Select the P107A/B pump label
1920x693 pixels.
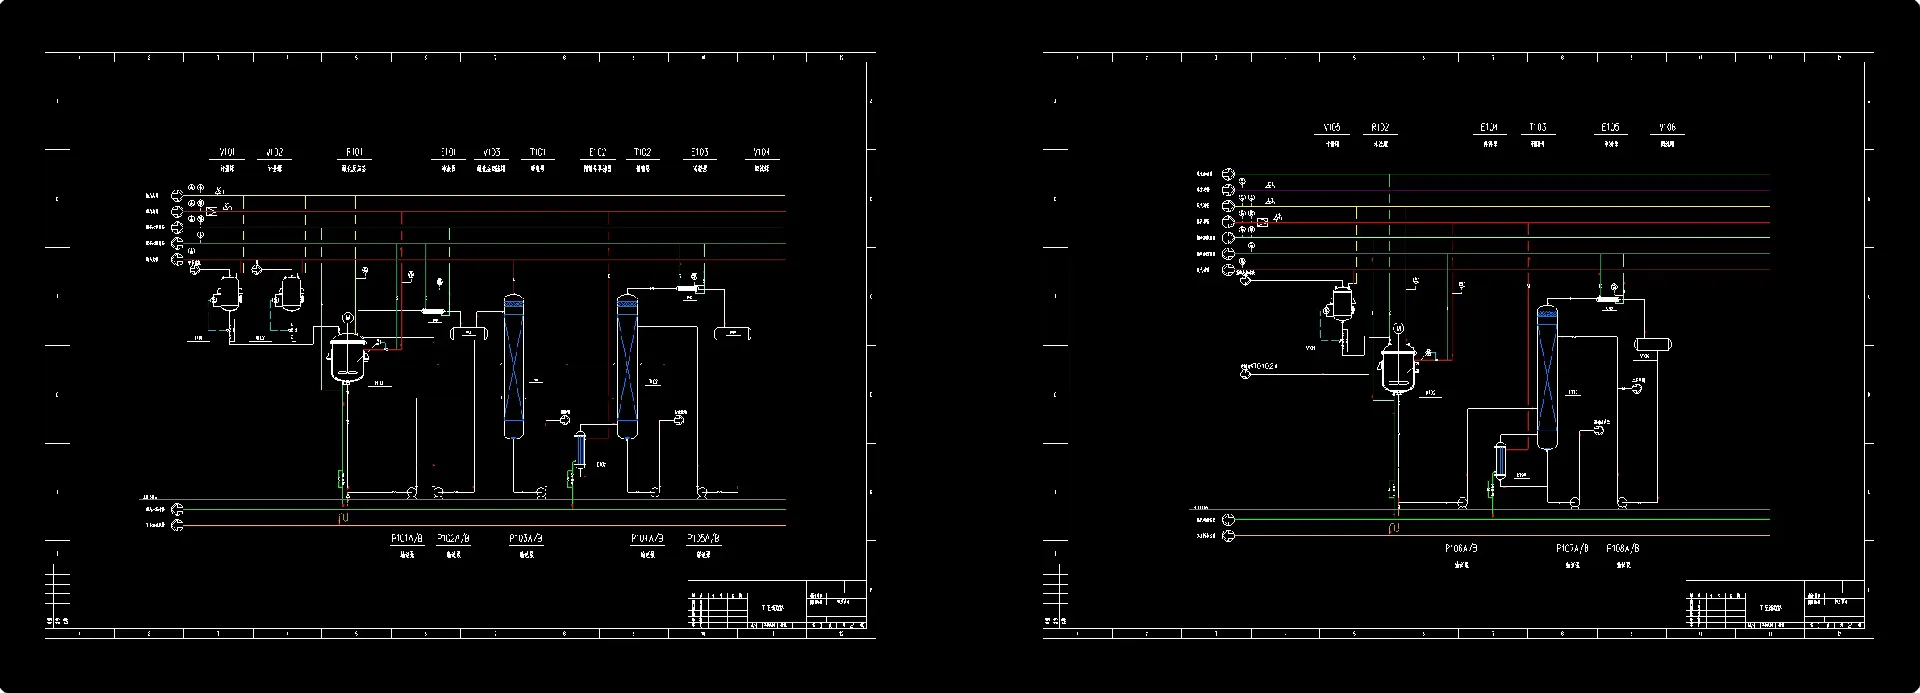pyautogui.click(x=1571, y=549)
